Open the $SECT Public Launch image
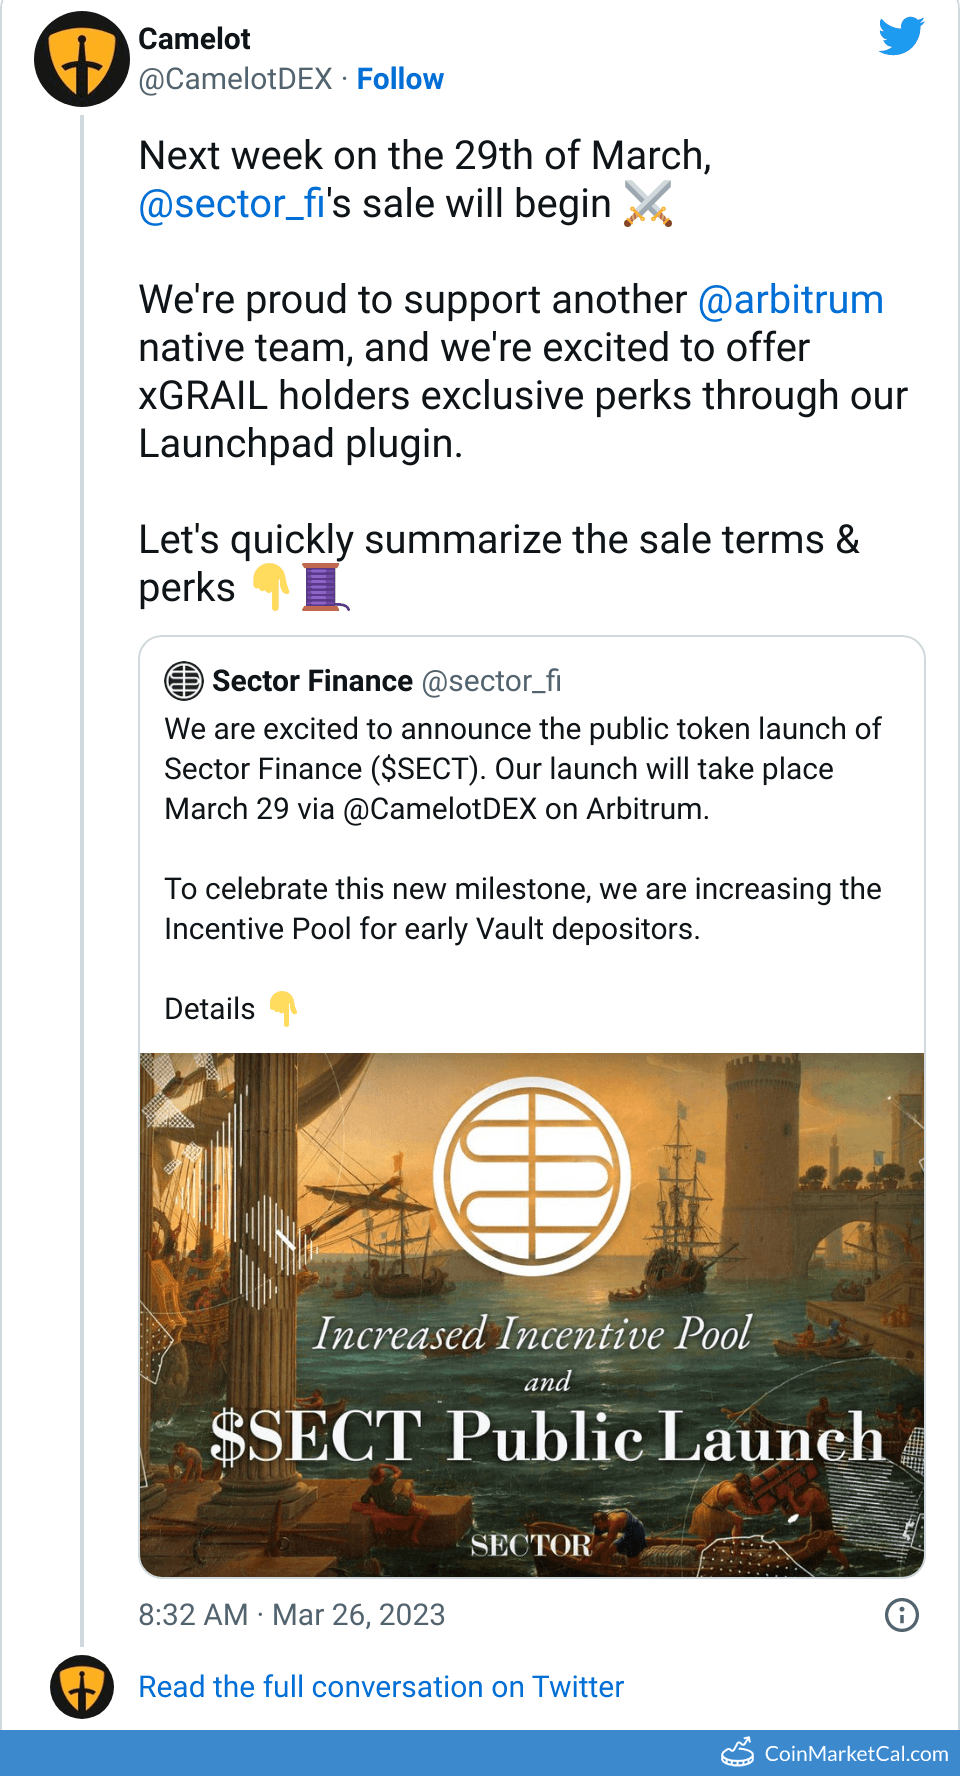Screen dimensions: 960x1776 [x=532, y=1314]
